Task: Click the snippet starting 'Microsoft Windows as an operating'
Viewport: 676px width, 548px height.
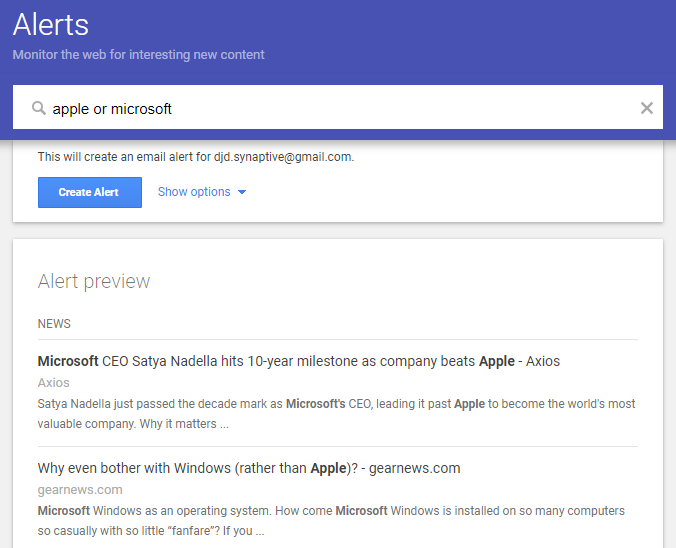Action: click(331, 521)
